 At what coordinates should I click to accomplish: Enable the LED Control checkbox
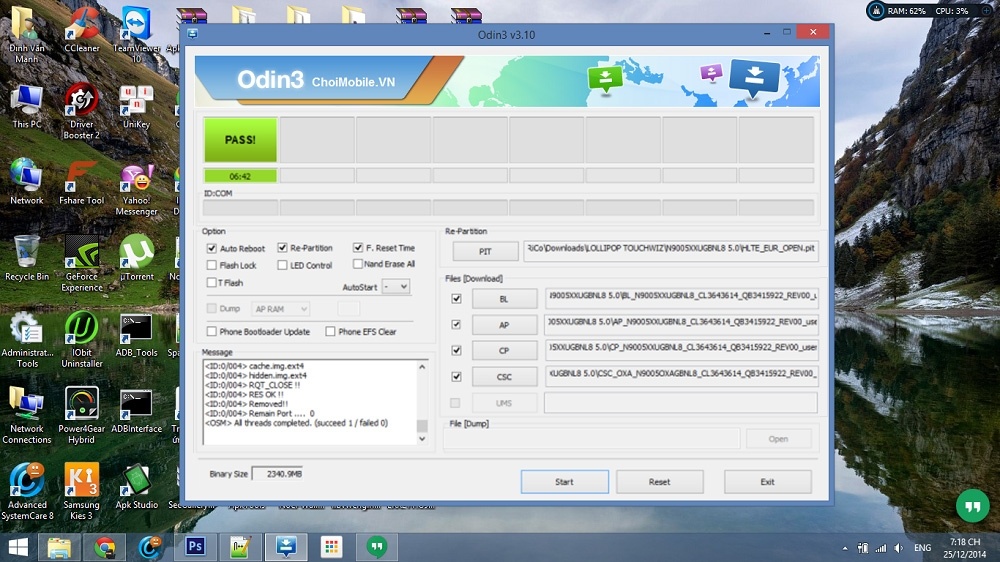click(283, 265)
